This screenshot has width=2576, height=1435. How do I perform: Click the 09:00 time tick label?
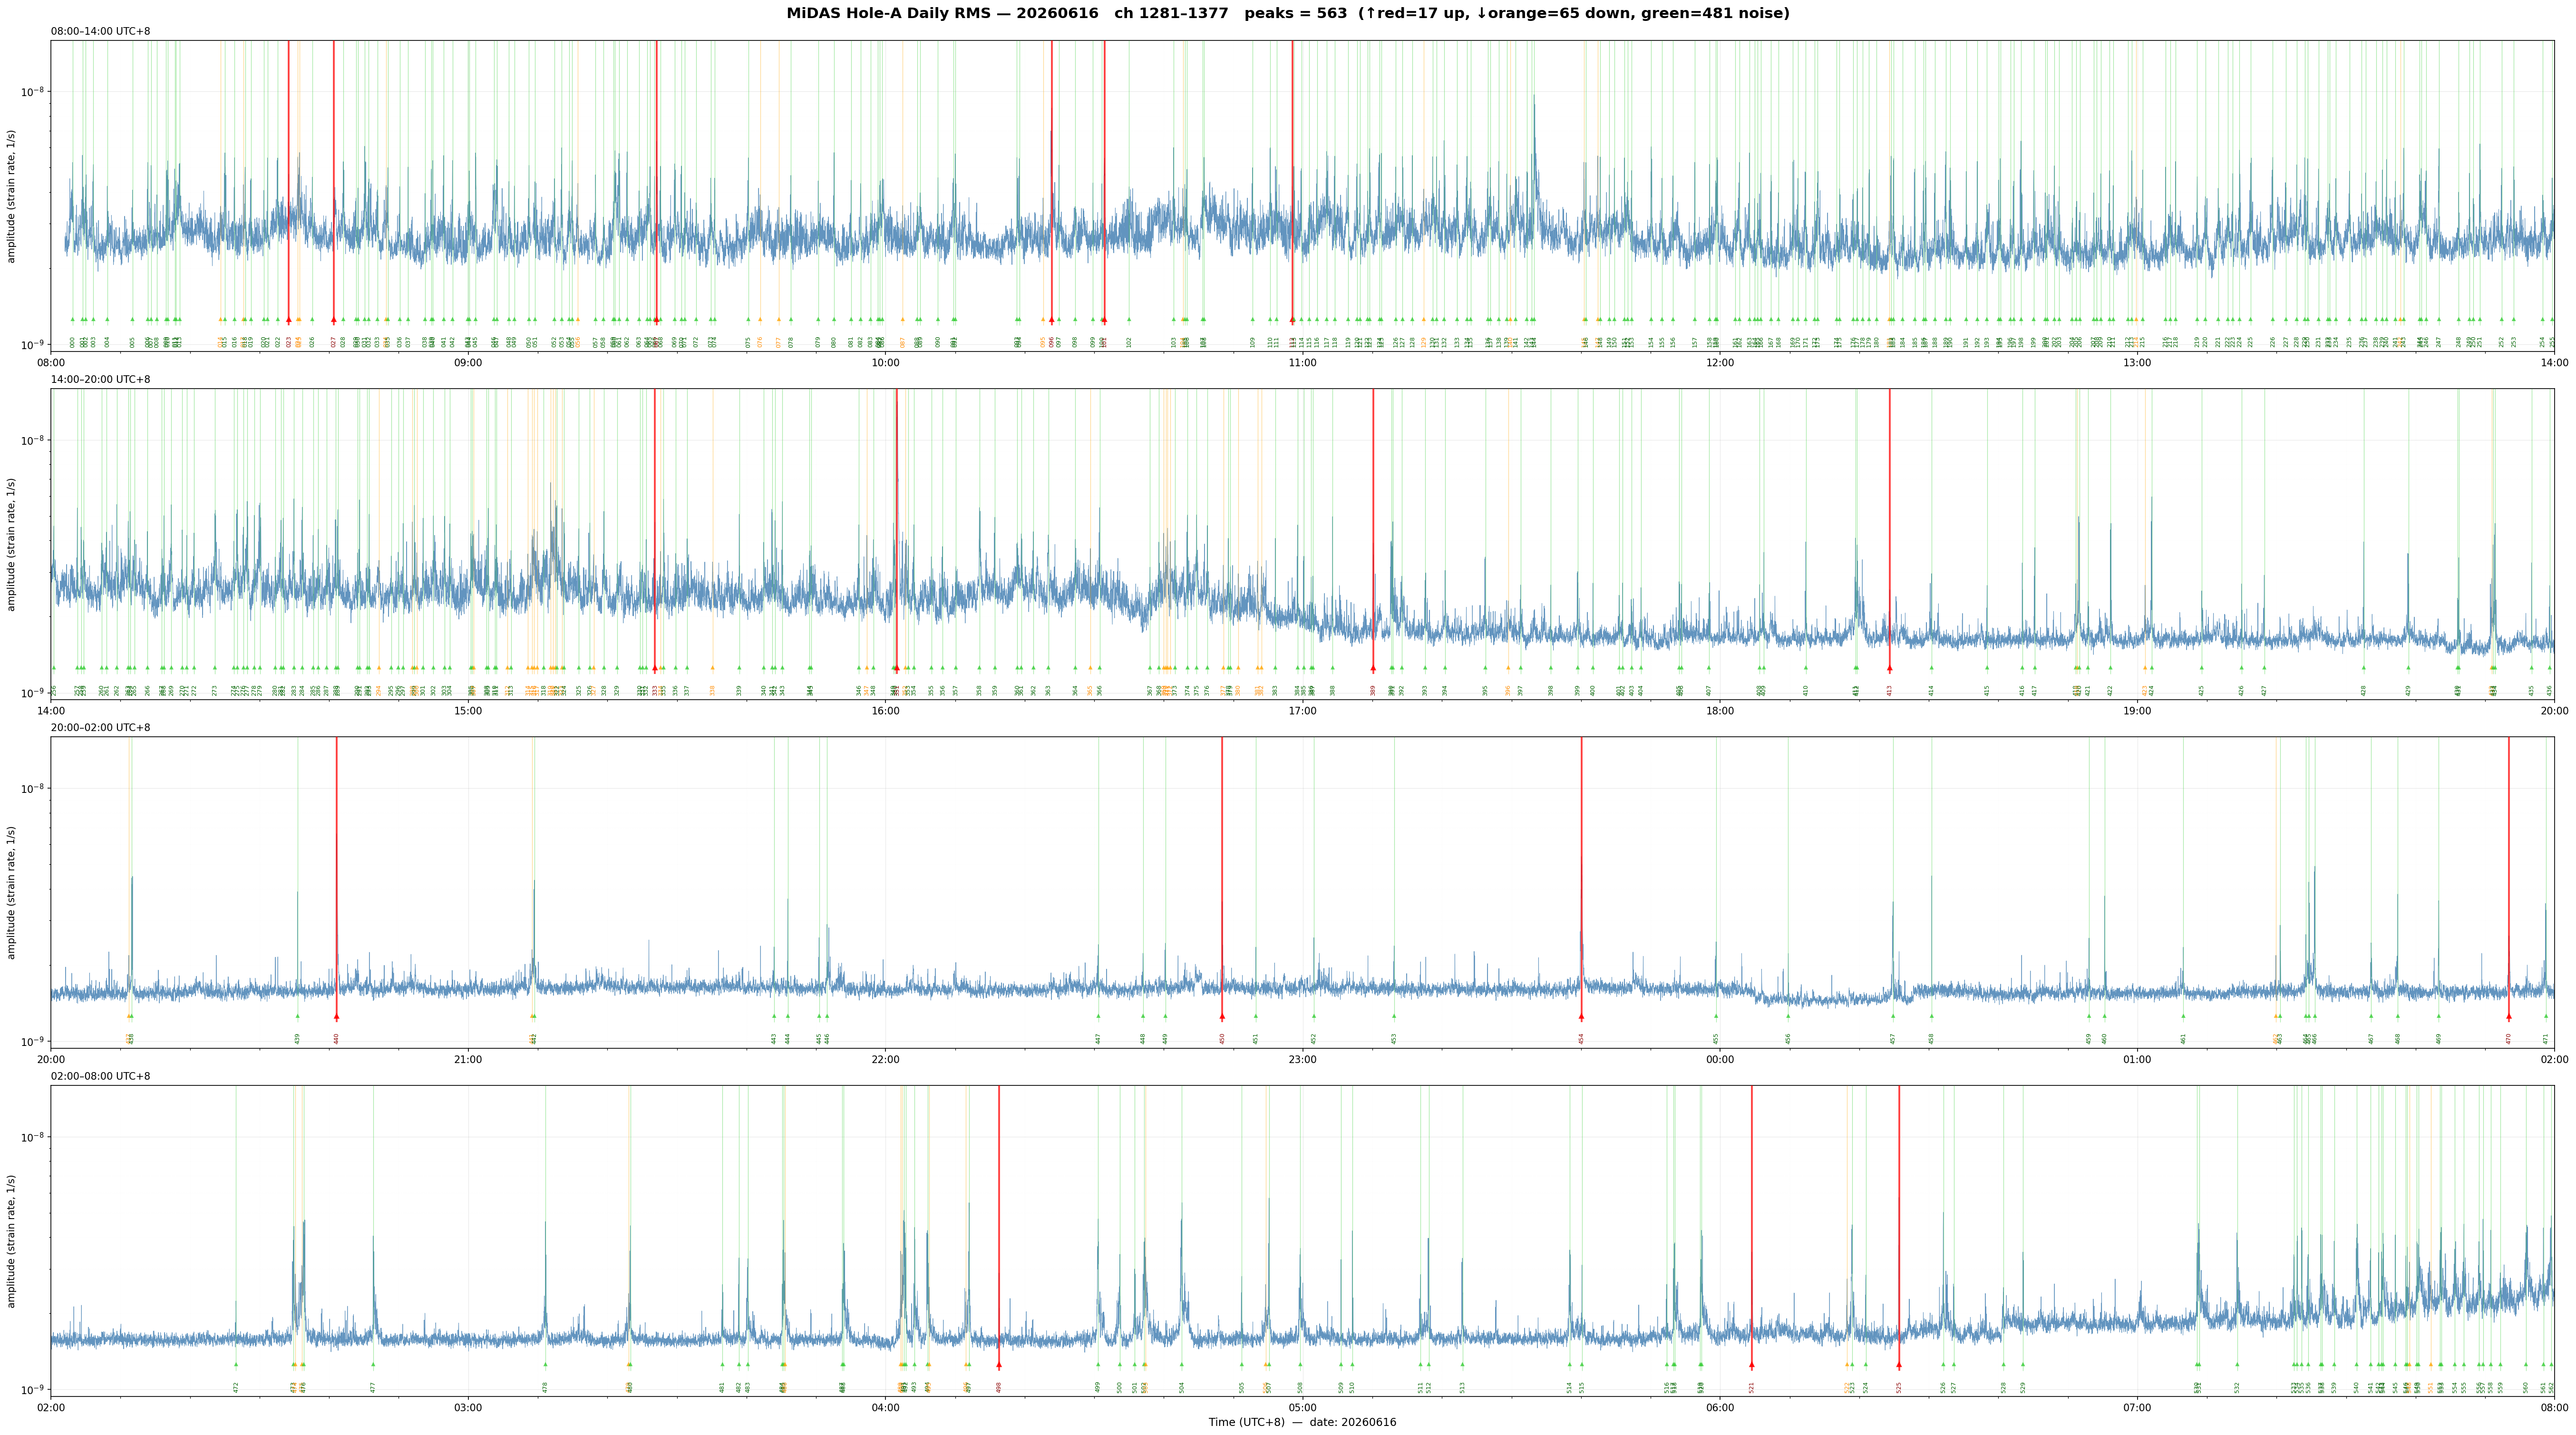click(468, 362)
